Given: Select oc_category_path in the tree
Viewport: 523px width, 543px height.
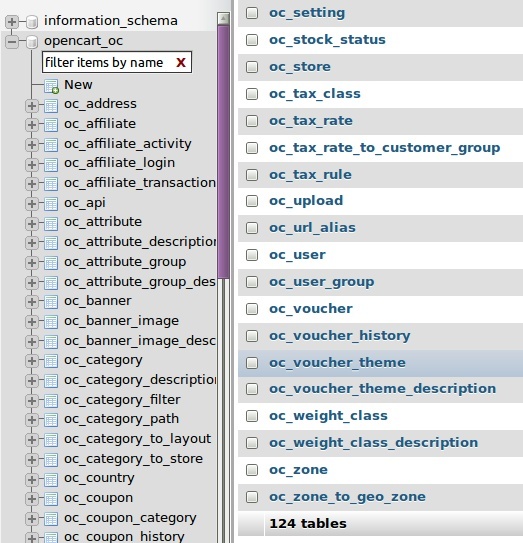Looking at the screenshot, I should pos(121,419).
